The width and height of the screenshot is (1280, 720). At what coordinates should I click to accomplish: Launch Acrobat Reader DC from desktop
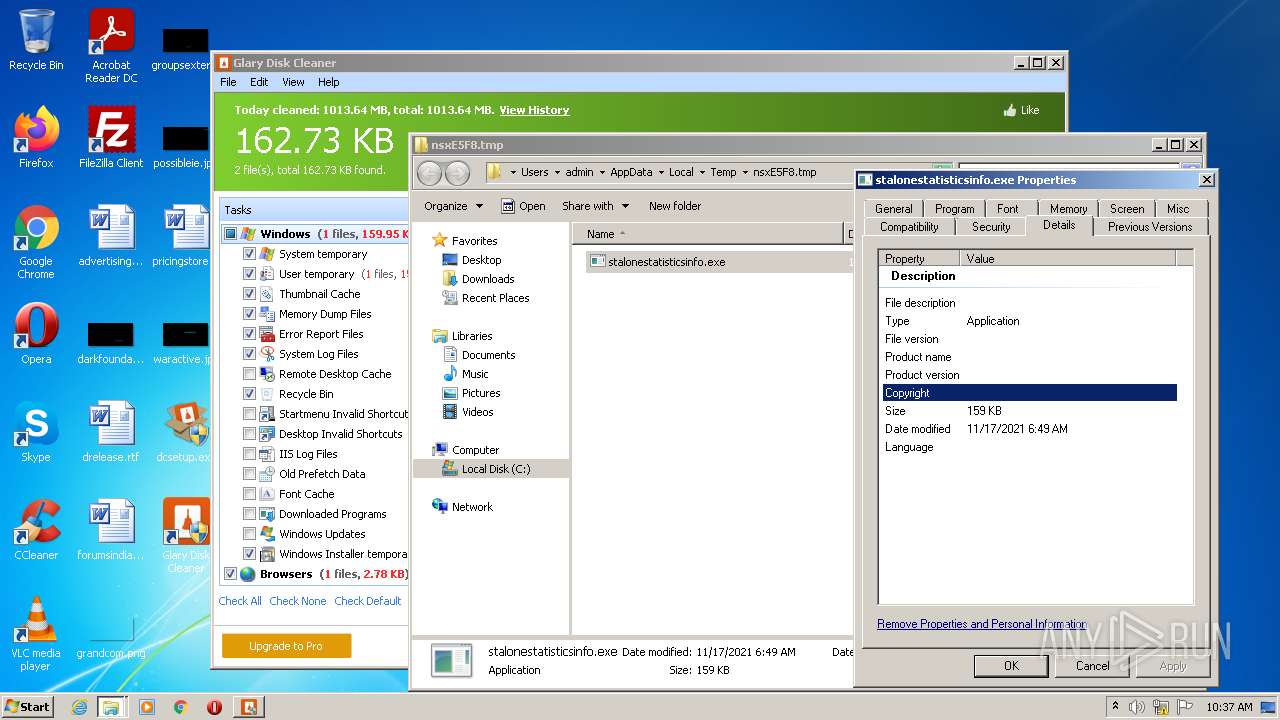point(111,45)
